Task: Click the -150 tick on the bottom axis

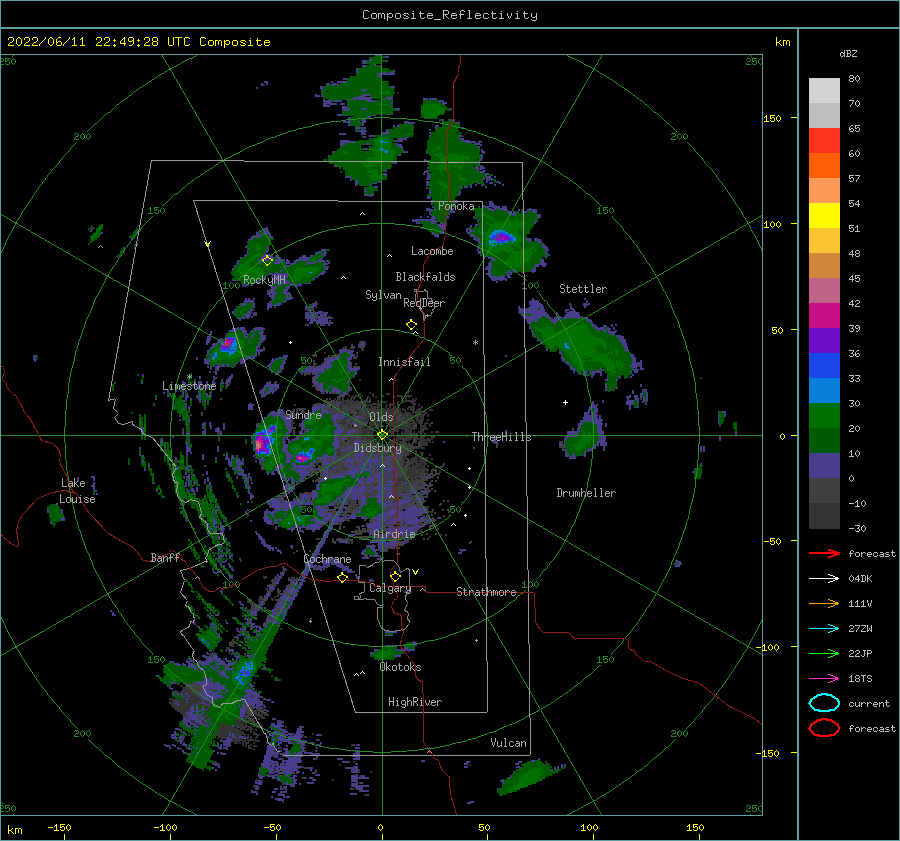Action: click(x=59, y=827)
